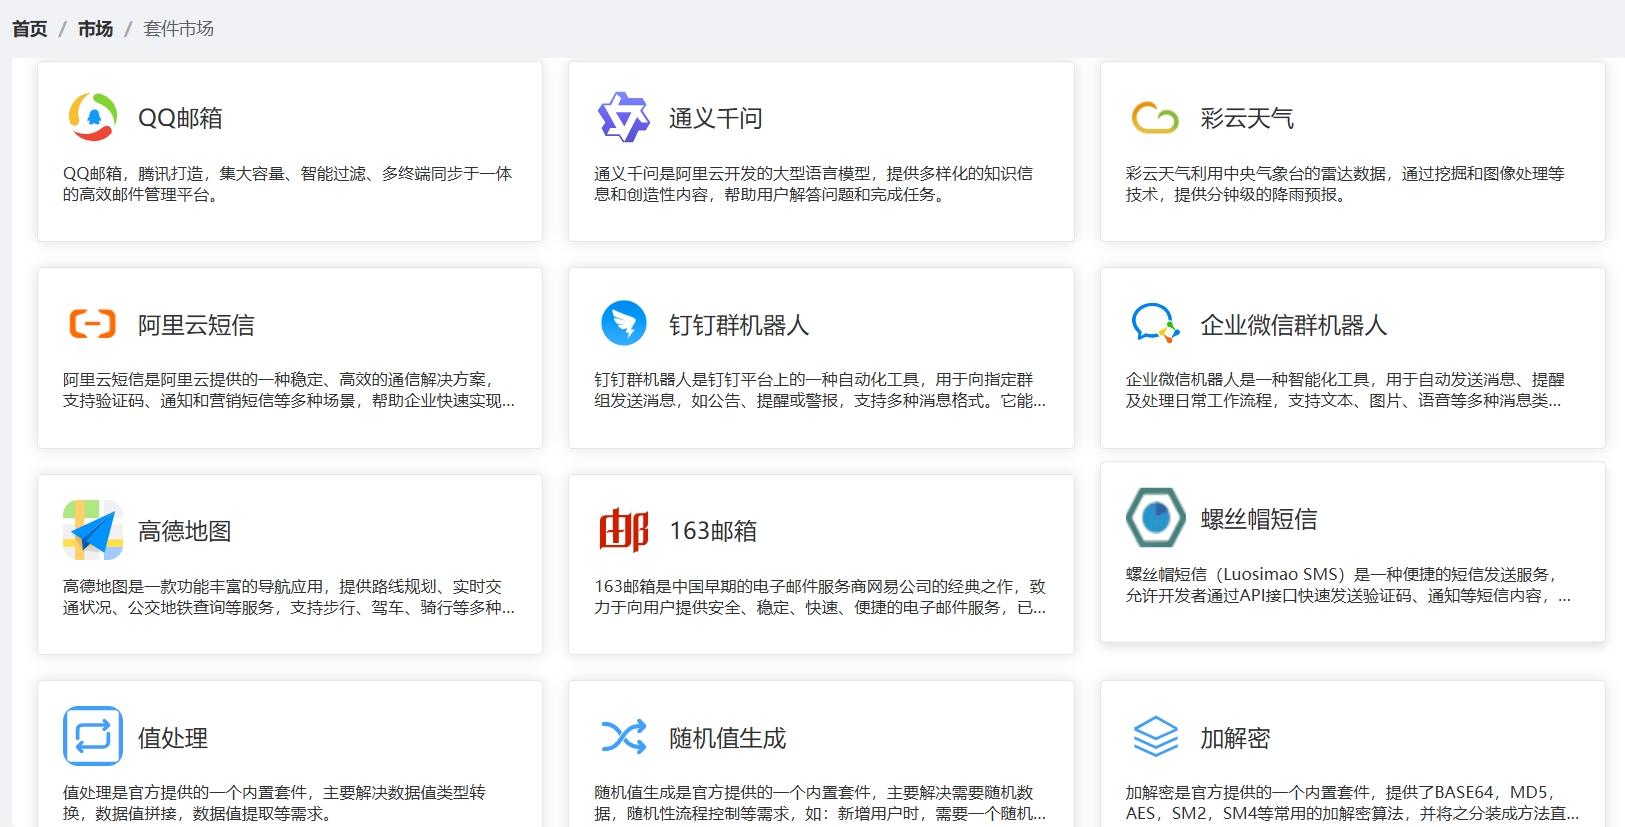Click 值处理 description about 数据值类型转换
Screen dimensions: 1625x827
coord(274,803)
